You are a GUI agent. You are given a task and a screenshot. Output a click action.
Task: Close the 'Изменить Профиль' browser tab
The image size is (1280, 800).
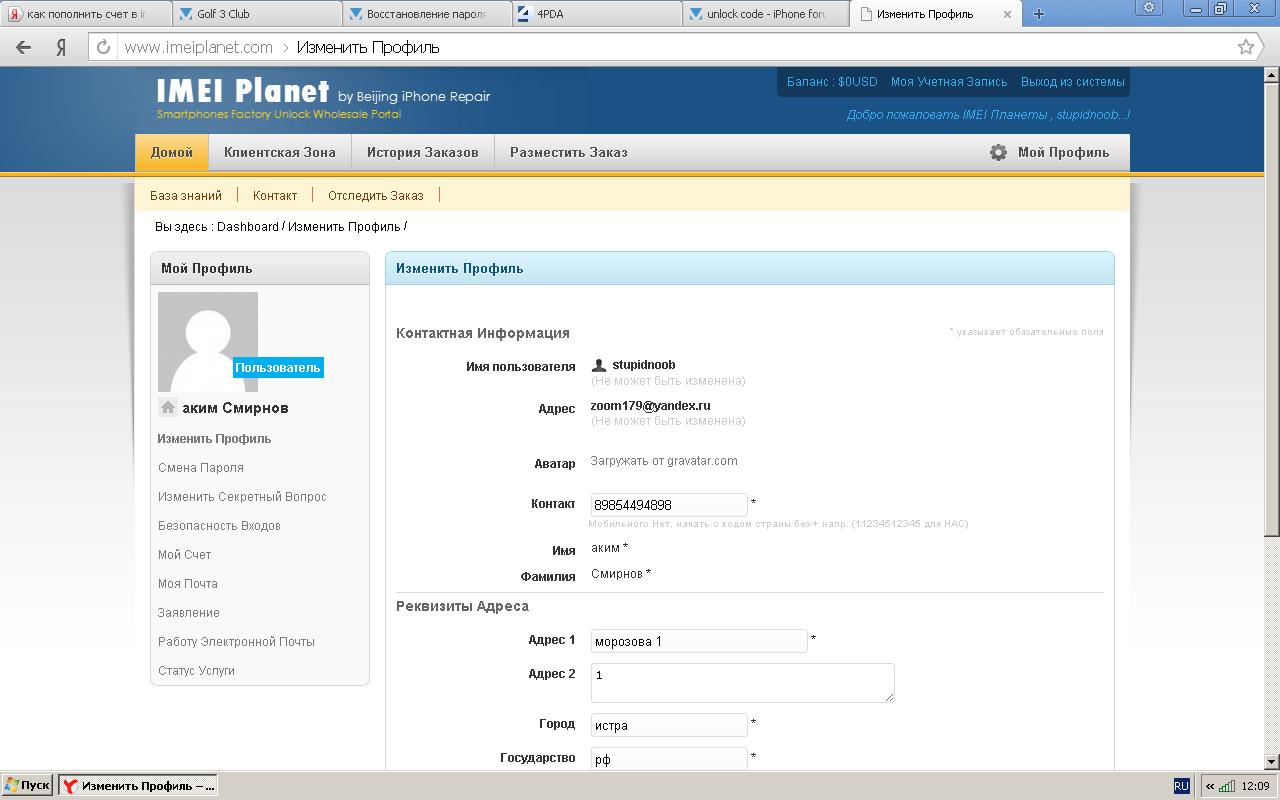[1008, 14]
